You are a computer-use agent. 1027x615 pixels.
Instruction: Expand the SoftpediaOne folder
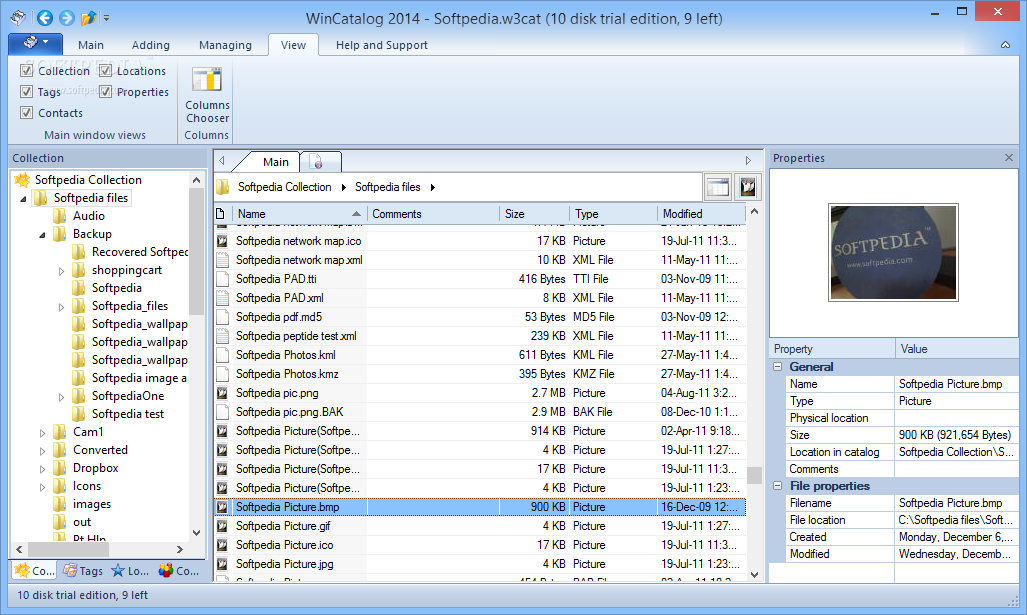click(x=62, y=396)
